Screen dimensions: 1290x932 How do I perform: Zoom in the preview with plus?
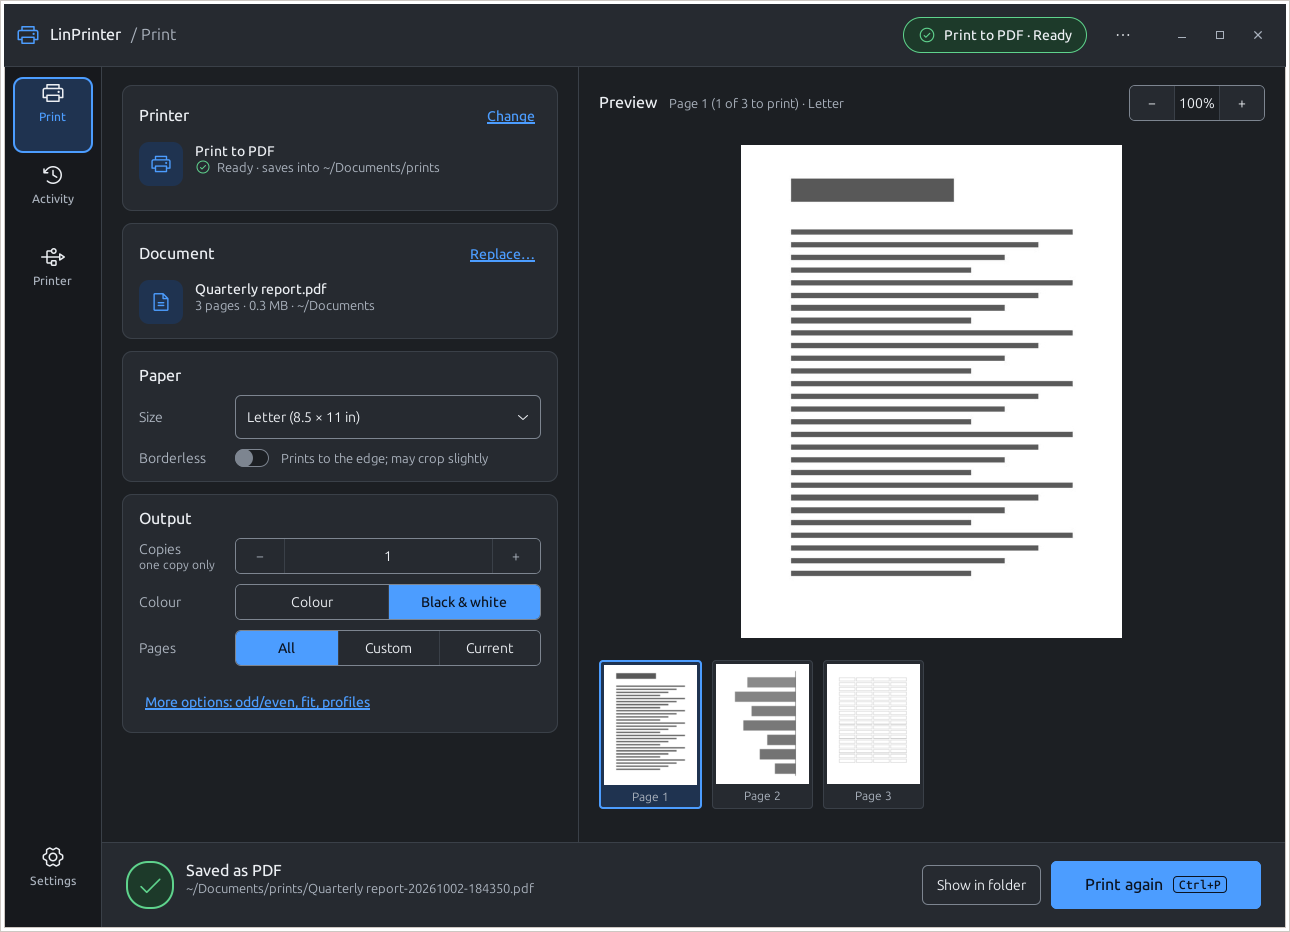click(1242, 103)
